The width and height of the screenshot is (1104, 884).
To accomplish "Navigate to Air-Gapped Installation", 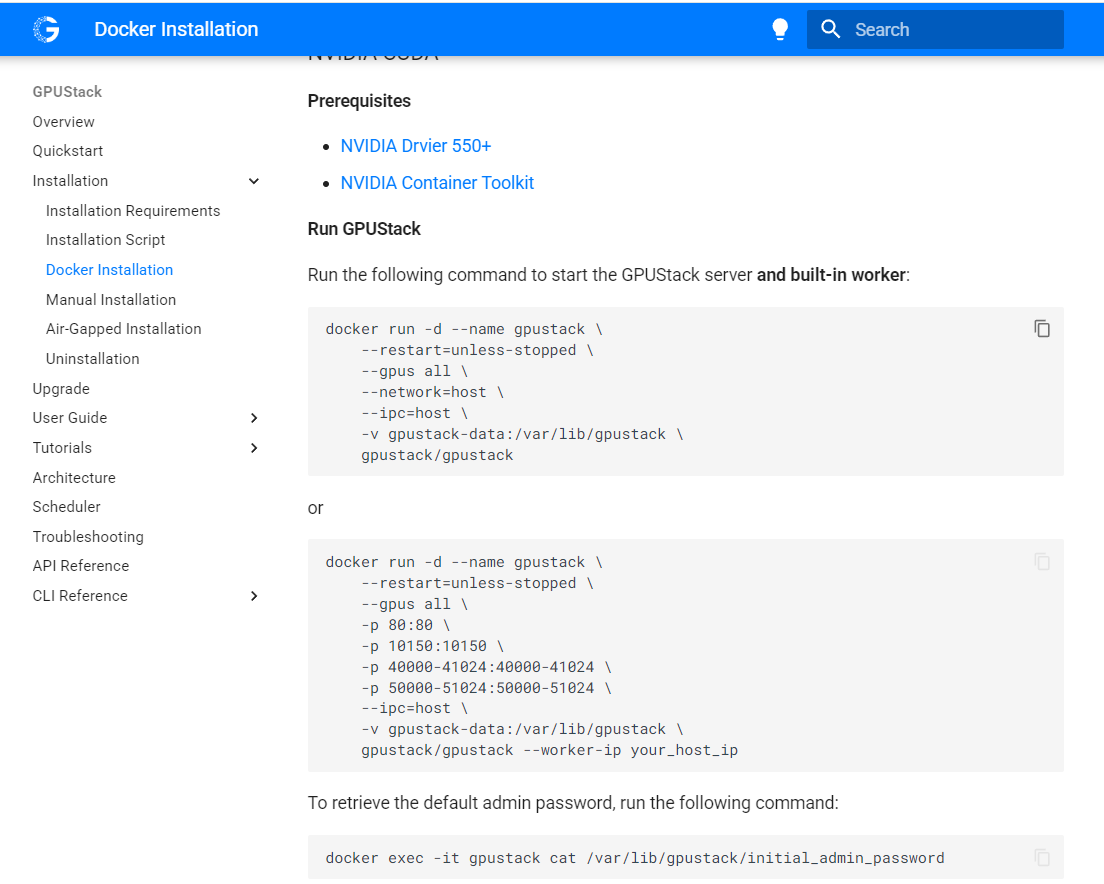I will pos(123,329).
